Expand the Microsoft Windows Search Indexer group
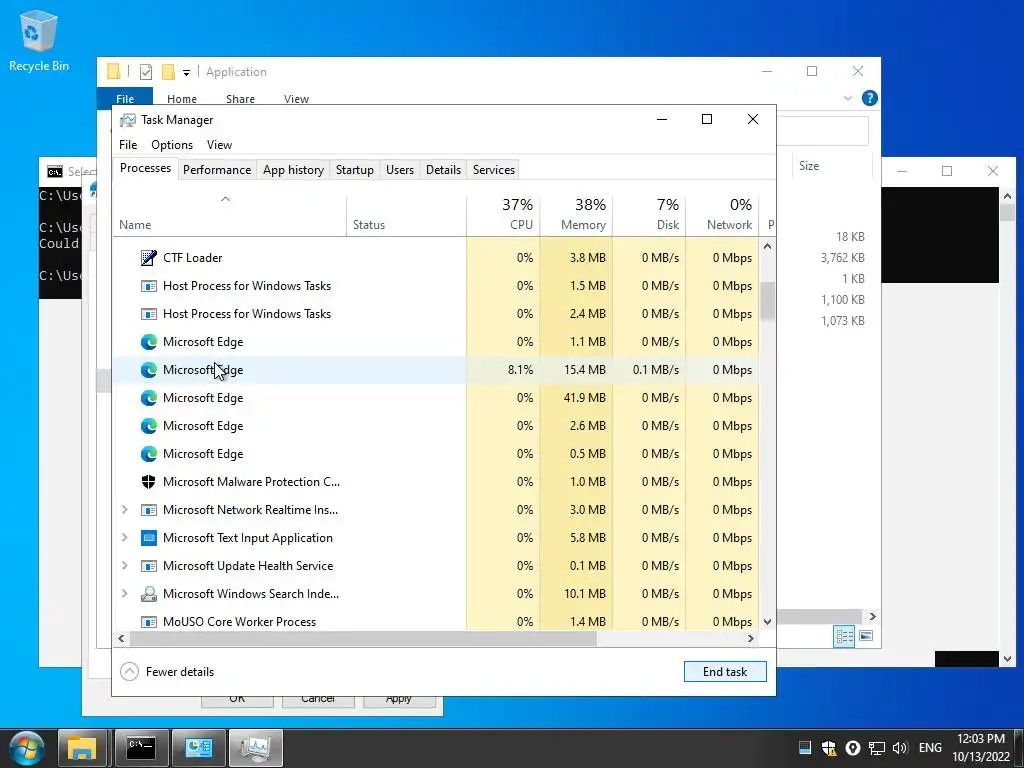Image resolution: width=1024 pixels, height=768 pixels. (x=125, y=594)
